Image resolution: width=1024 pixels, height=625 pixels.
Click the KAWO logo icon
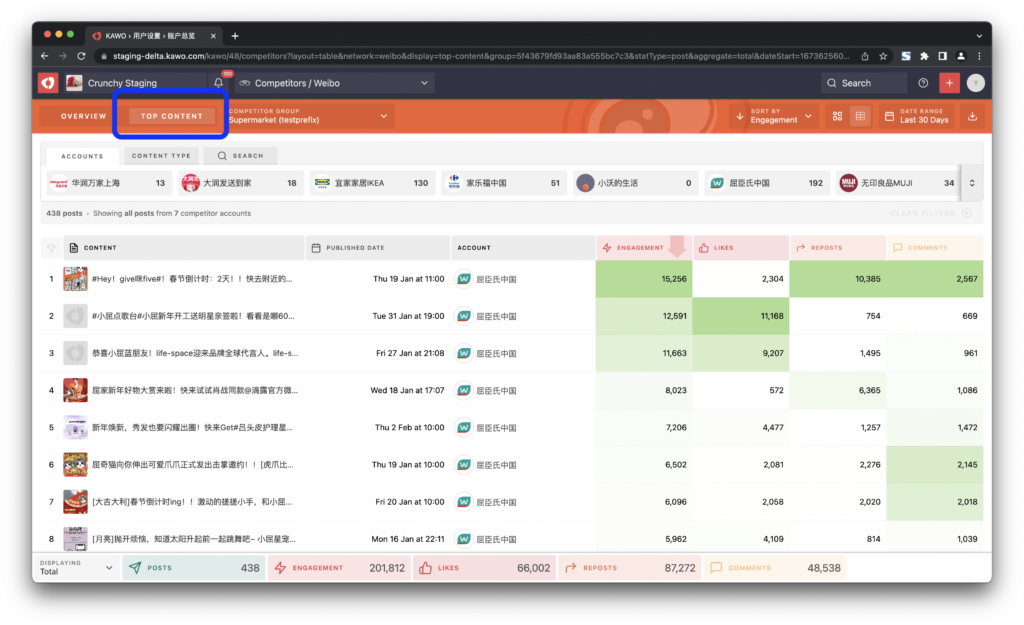pyautogui.click(x=48, y=83)
